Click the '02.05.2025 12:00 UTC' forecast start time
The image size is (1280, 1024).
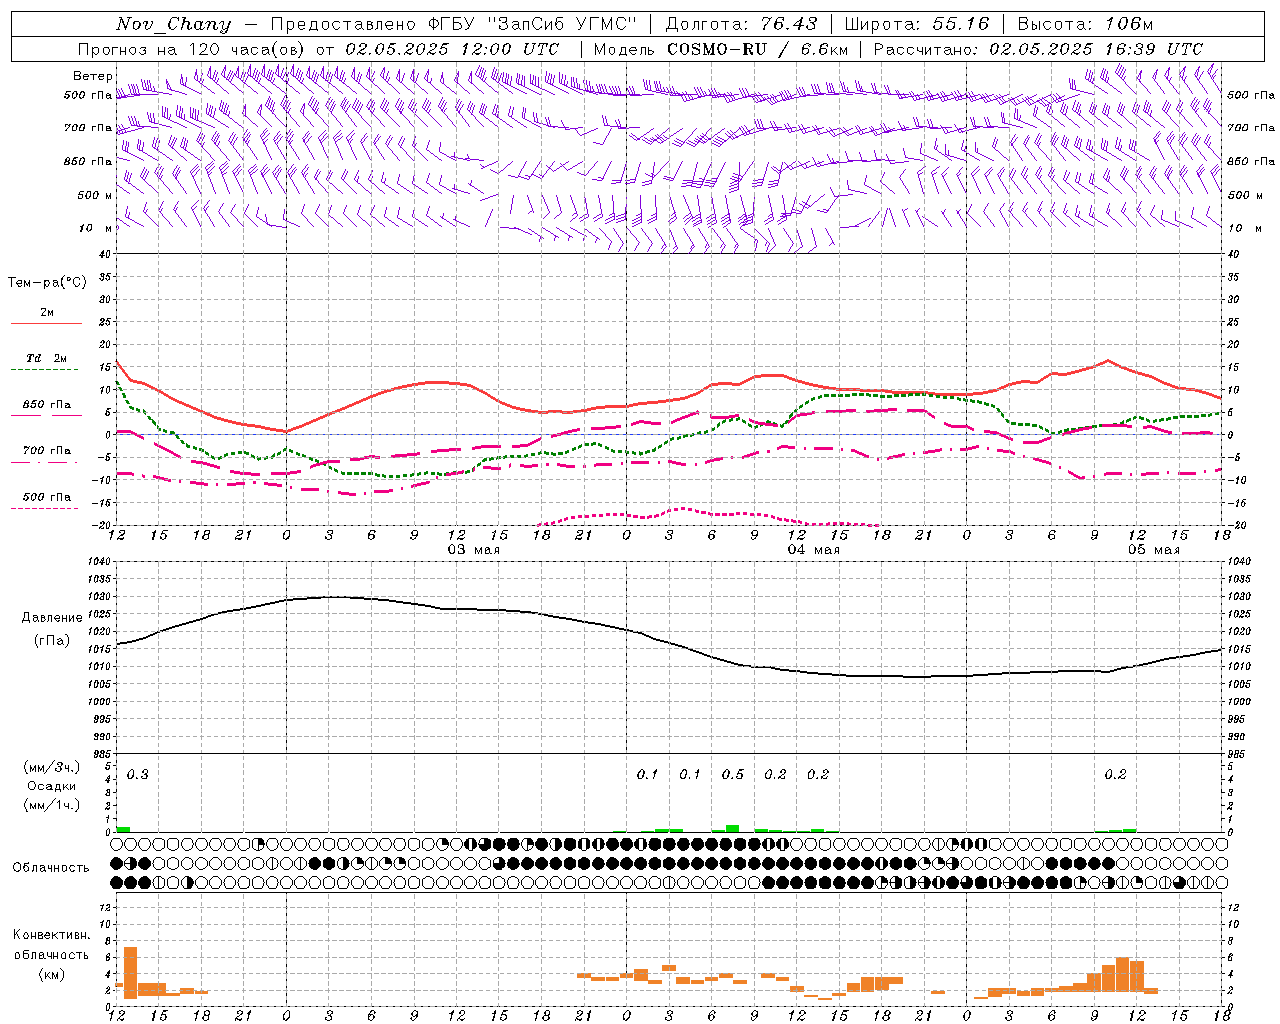pos(452,49)
